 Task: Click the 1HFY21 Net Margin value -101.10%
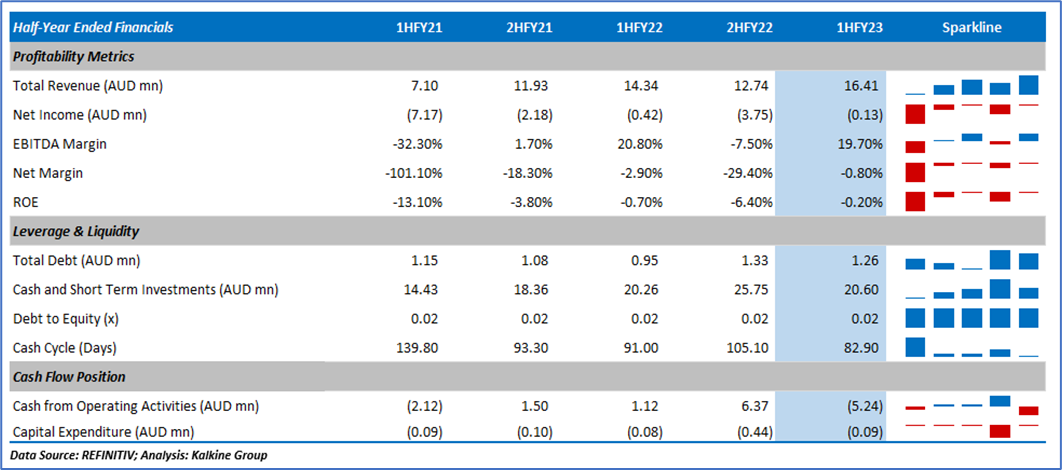click(x=413, y=173)
